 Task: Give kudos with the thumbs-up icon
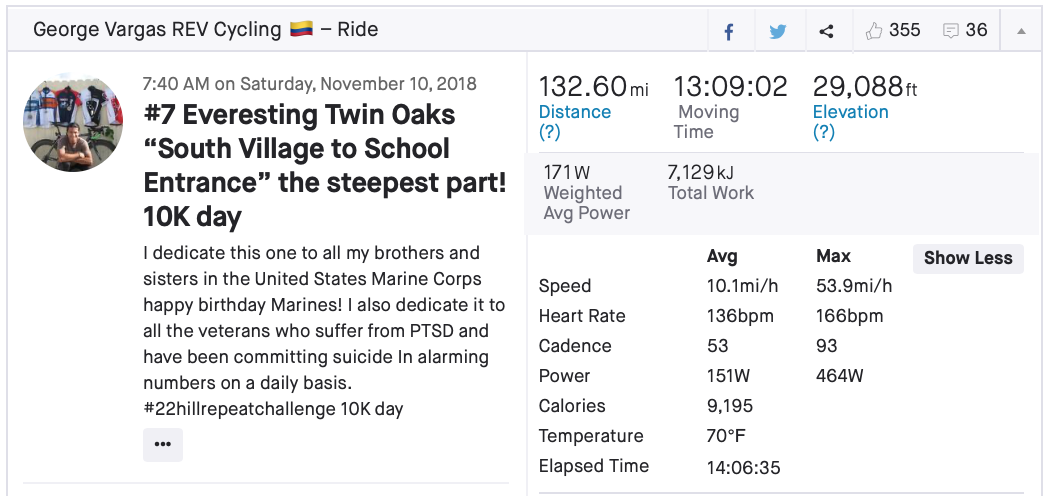(x=875, y=31)
